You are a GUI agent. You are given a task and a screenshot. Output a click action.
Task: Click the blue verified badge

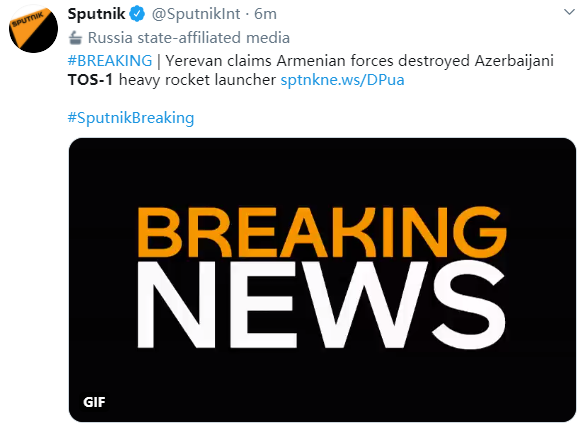point(137,14)
